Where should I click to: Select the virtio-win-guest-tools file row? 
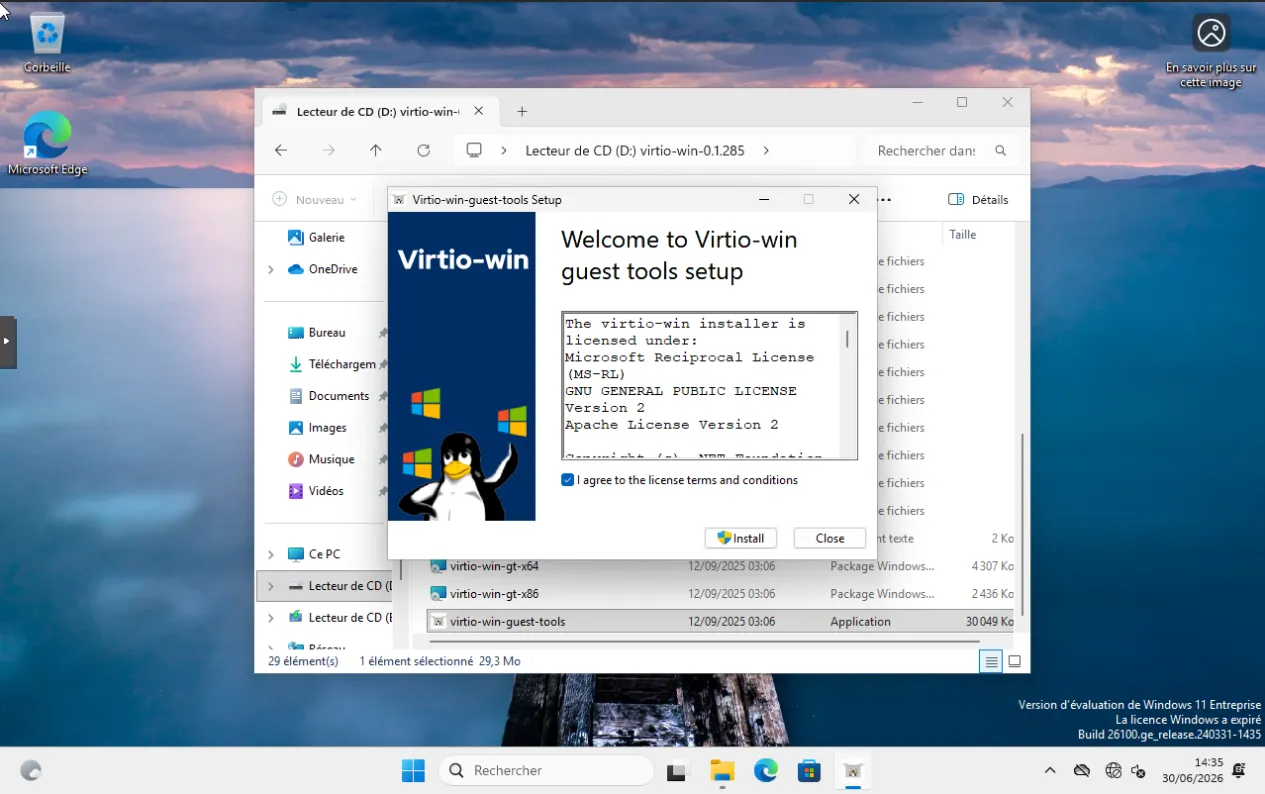pos(721,622)
